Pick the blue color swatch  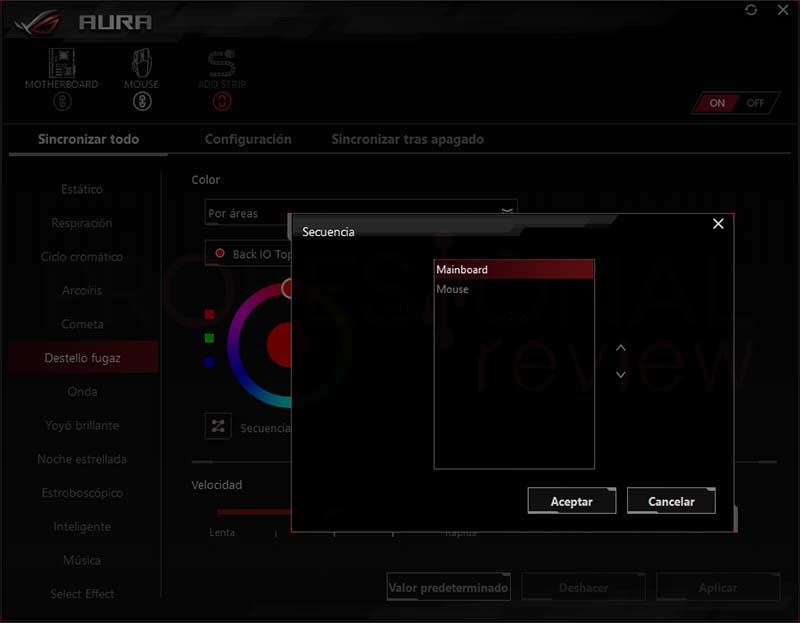point(209,362)
